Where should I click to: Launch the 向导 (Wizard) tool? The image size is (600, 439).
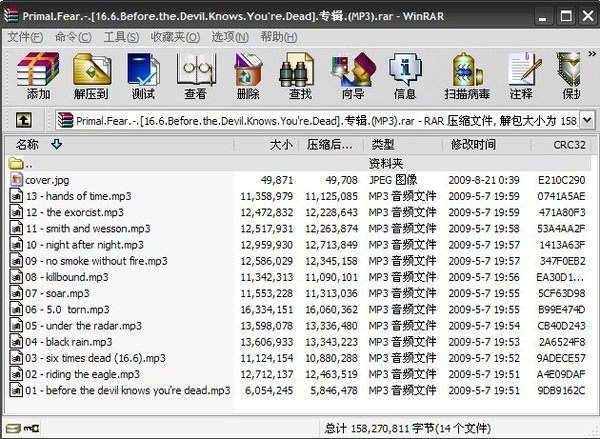coord(353,76)
